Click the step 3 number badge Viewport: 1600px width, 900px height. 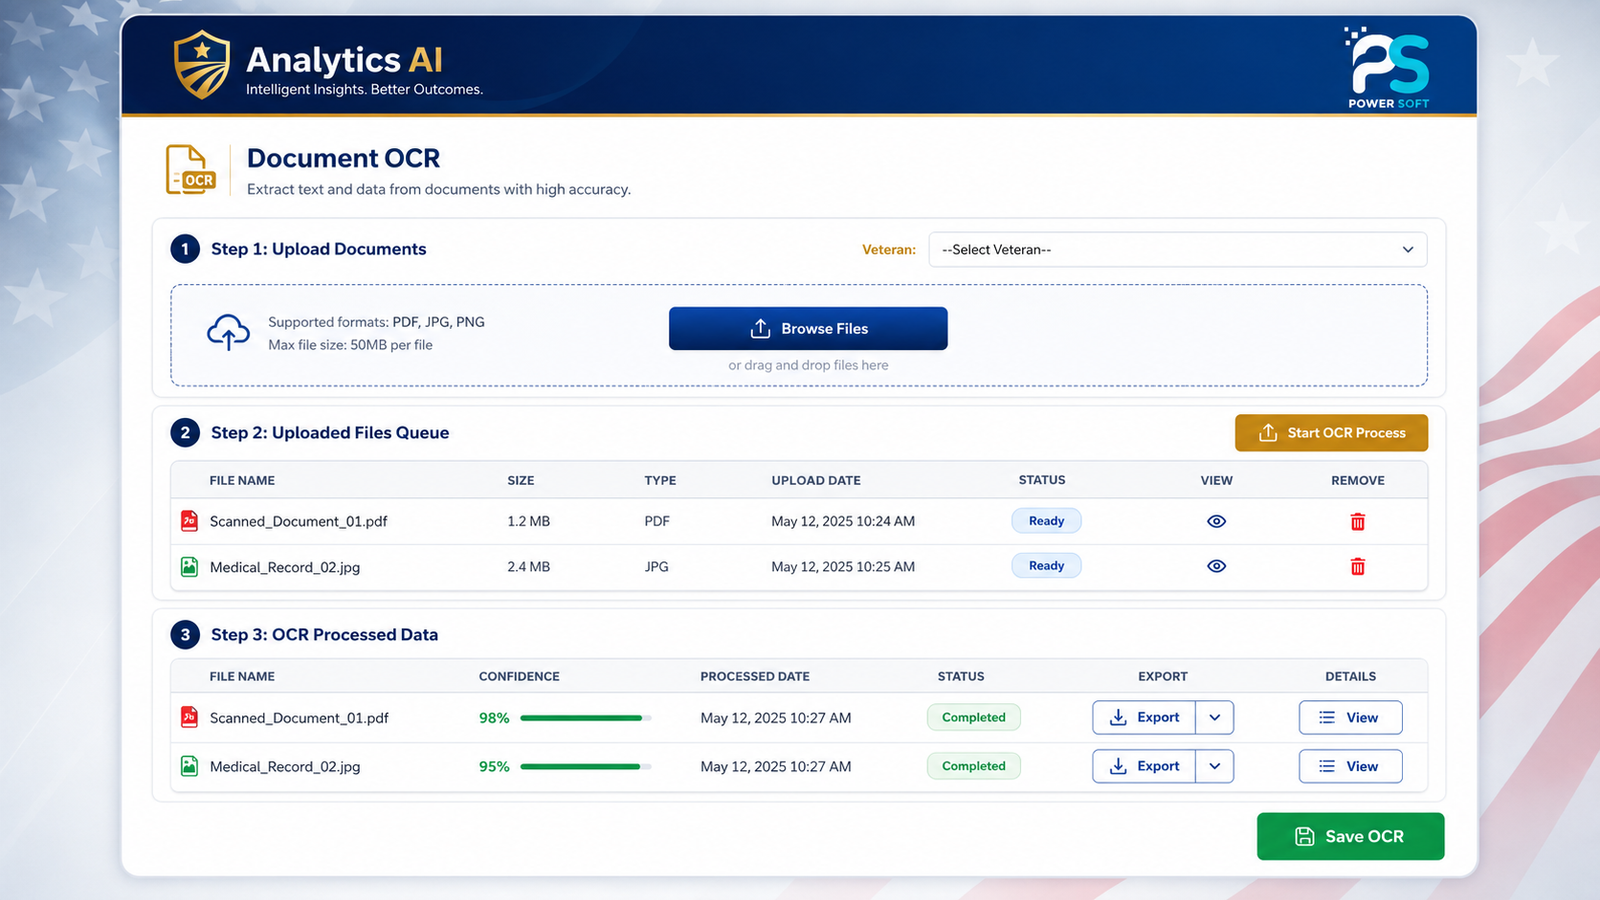coord(185,635)
